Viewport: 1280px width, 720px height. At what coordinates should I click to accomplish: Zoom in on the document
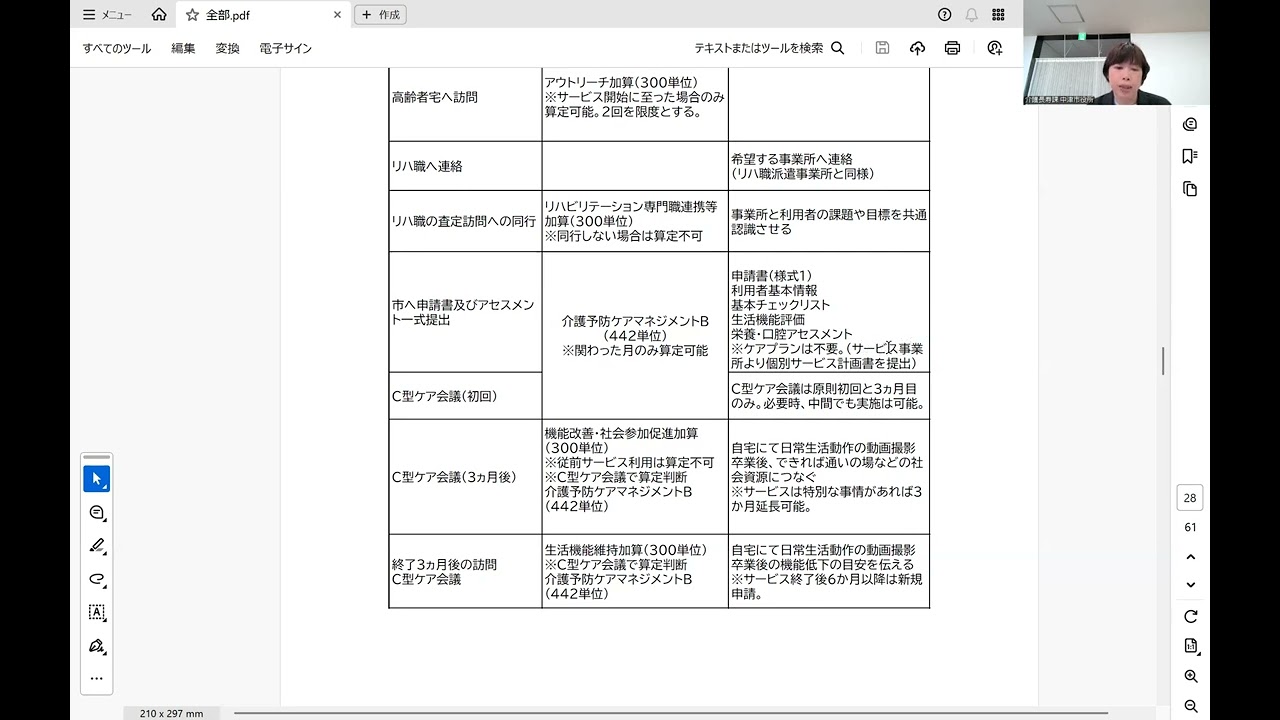coord(1190,677)
